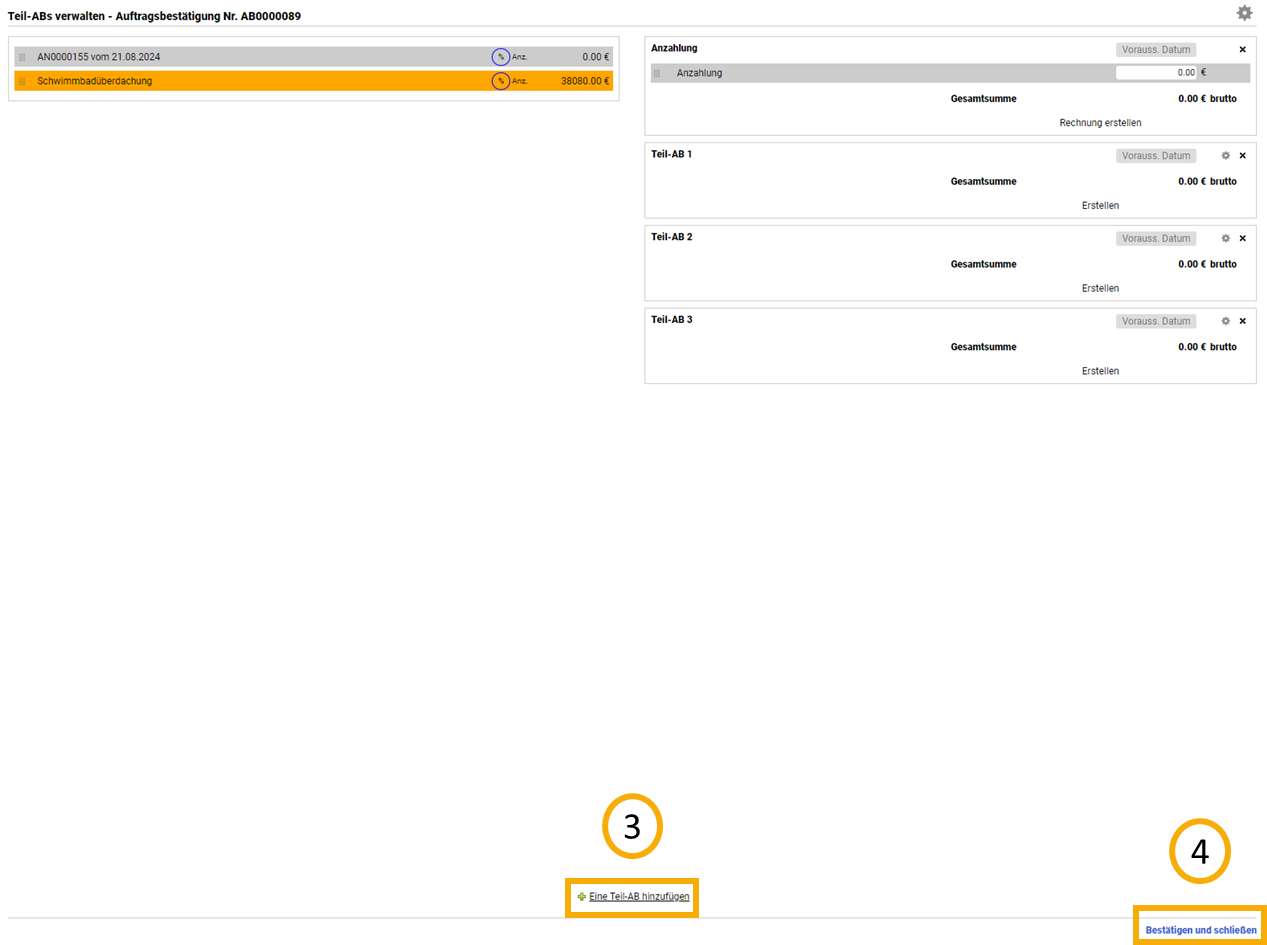Delete Teil-AB 2 using X icon
Screen dimensions: 1267x945
coord(1243,239)
